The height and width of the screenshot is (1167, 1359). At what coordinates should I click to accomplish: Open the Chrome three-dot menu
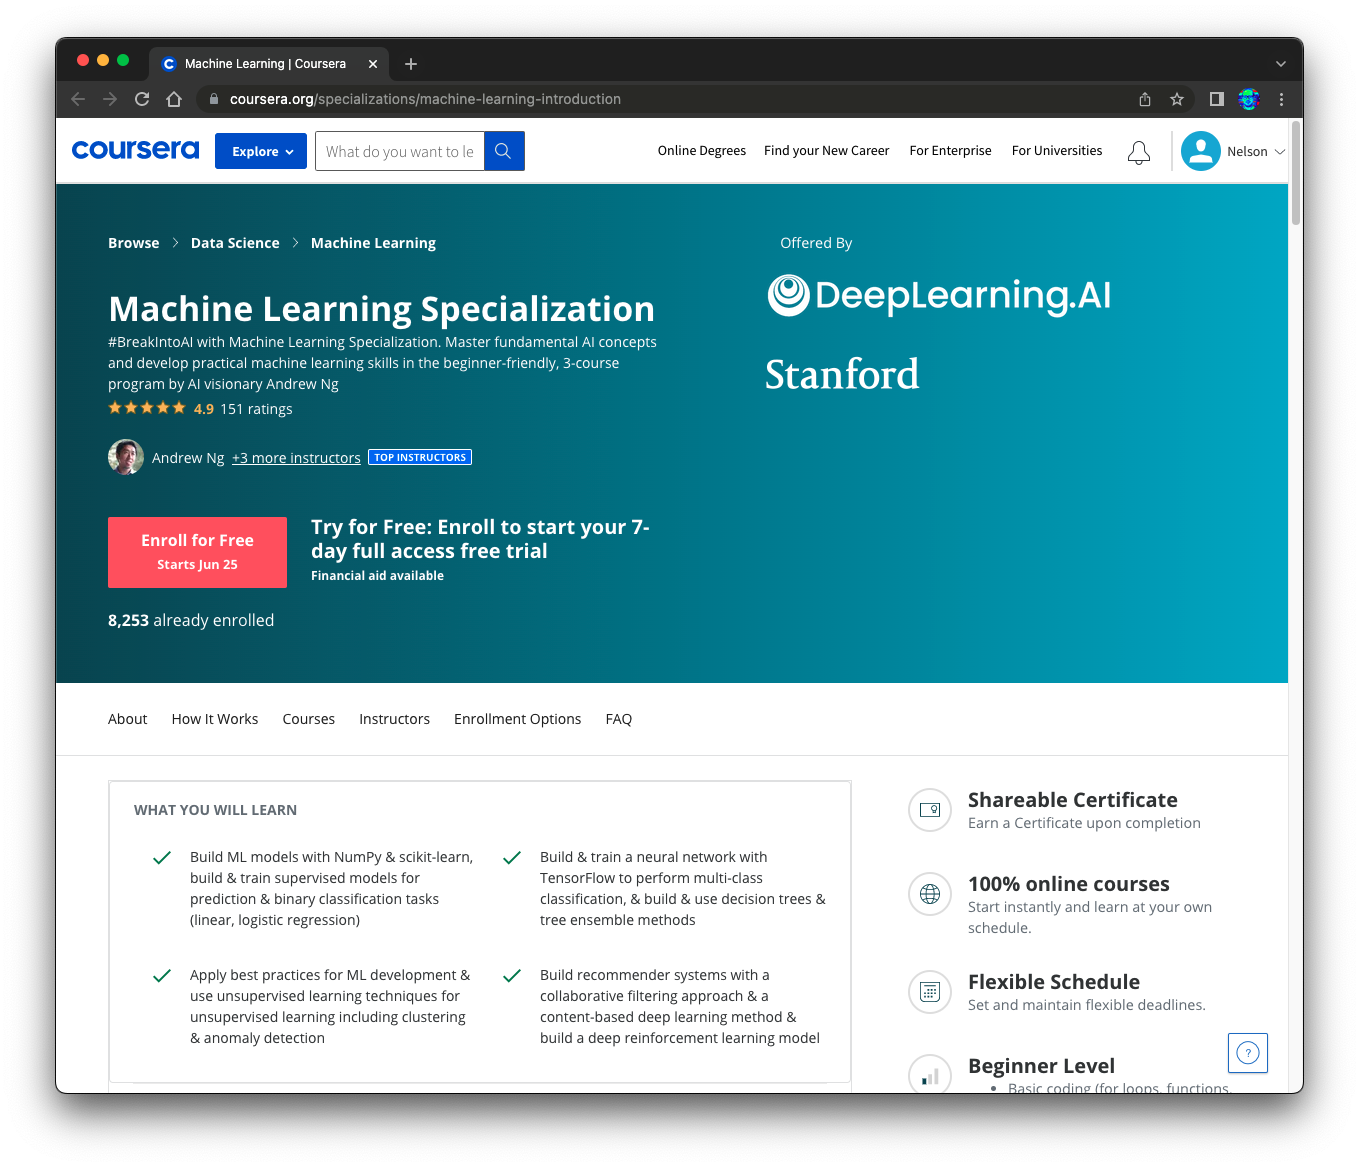(1281, 99)
